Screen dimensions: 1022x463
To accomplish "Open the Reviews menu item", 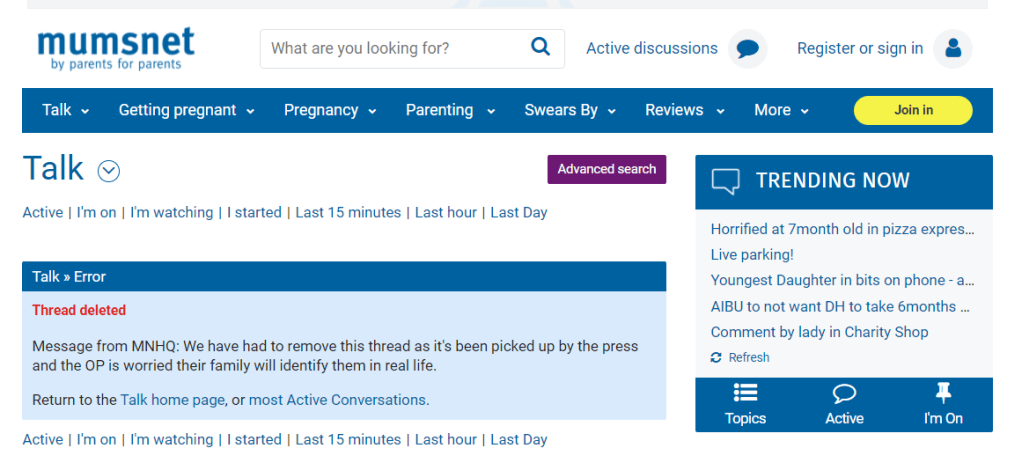I will (684, 110).
